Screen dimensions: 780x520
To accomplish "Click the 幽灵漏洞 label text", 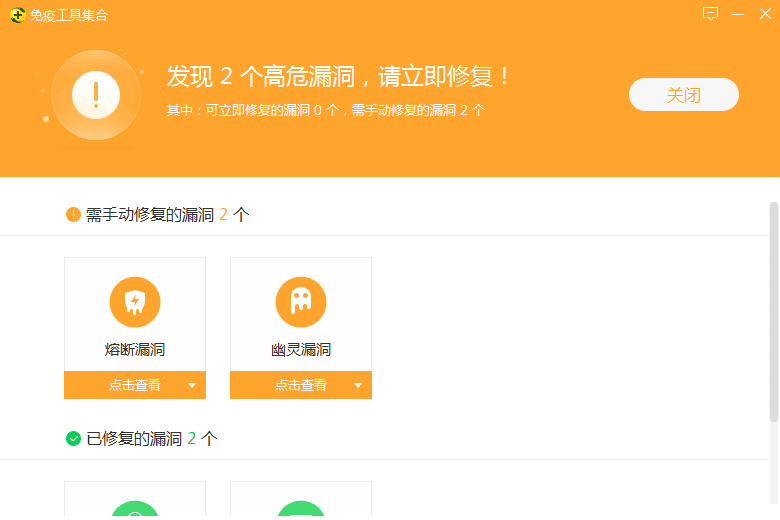I will 301,349.
